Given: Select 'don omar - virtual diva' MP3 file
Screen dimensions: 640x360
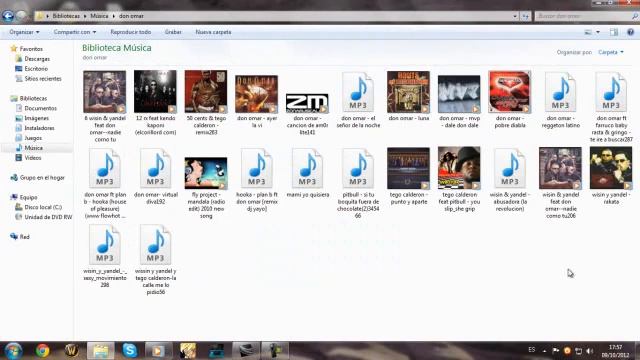Looking at the screenshot, I should point(156,169).
